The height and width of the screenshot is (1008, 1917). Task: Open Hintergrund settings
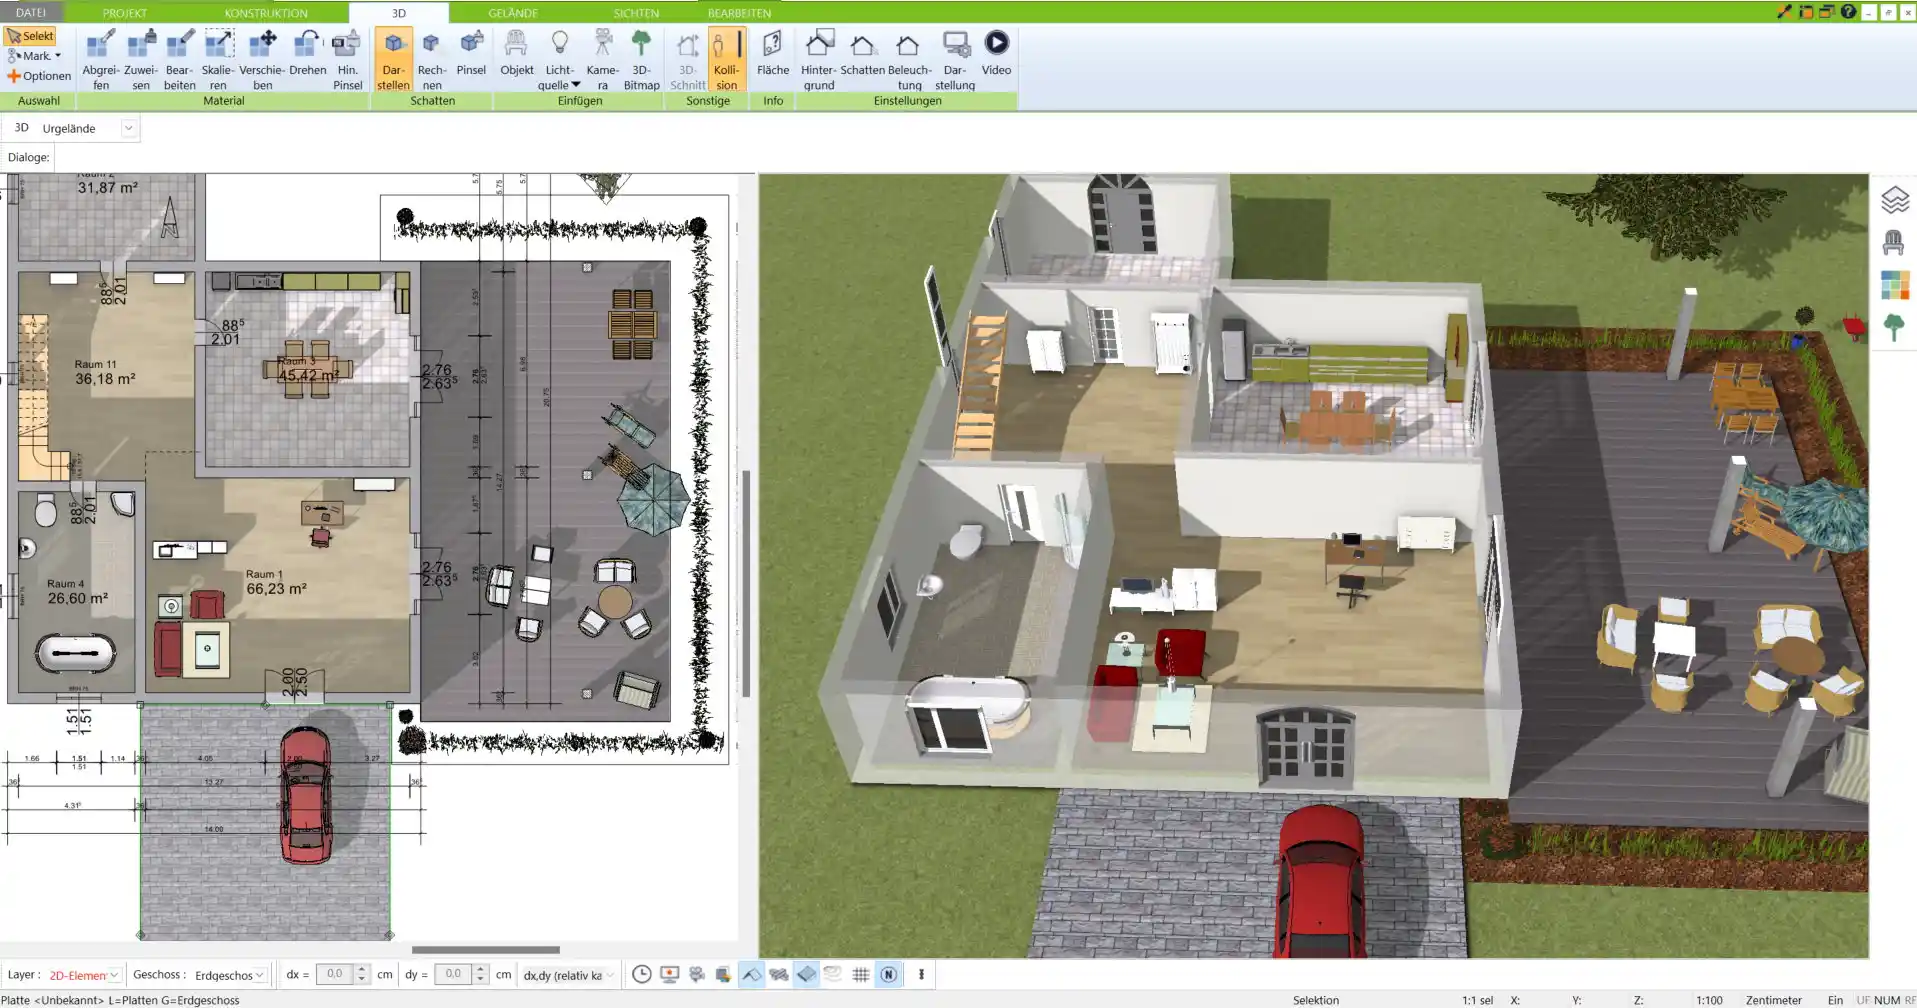click(x=818, y=60)
